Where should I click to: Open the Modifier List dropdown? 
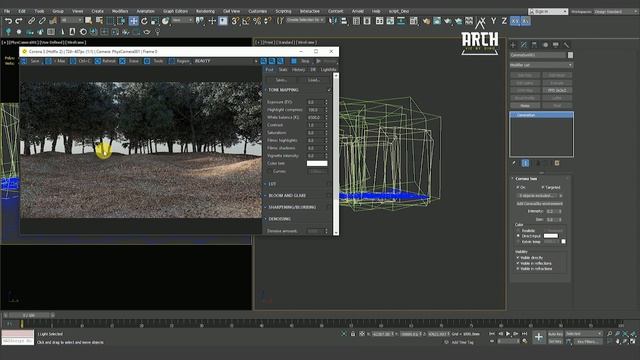[x=541, y=65]
